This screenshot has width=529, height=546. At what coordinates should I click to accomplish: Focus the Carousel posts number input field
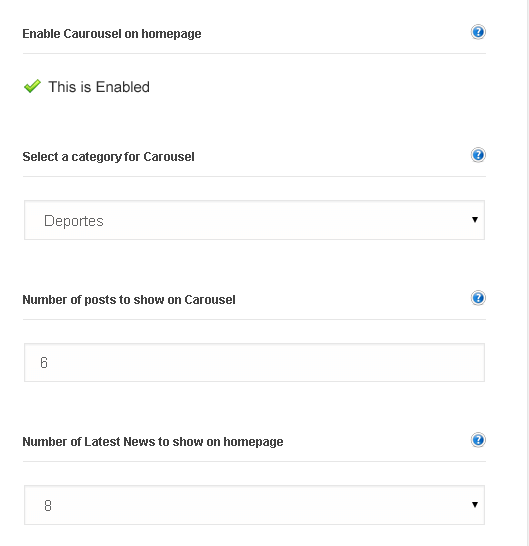click(254, 362)
